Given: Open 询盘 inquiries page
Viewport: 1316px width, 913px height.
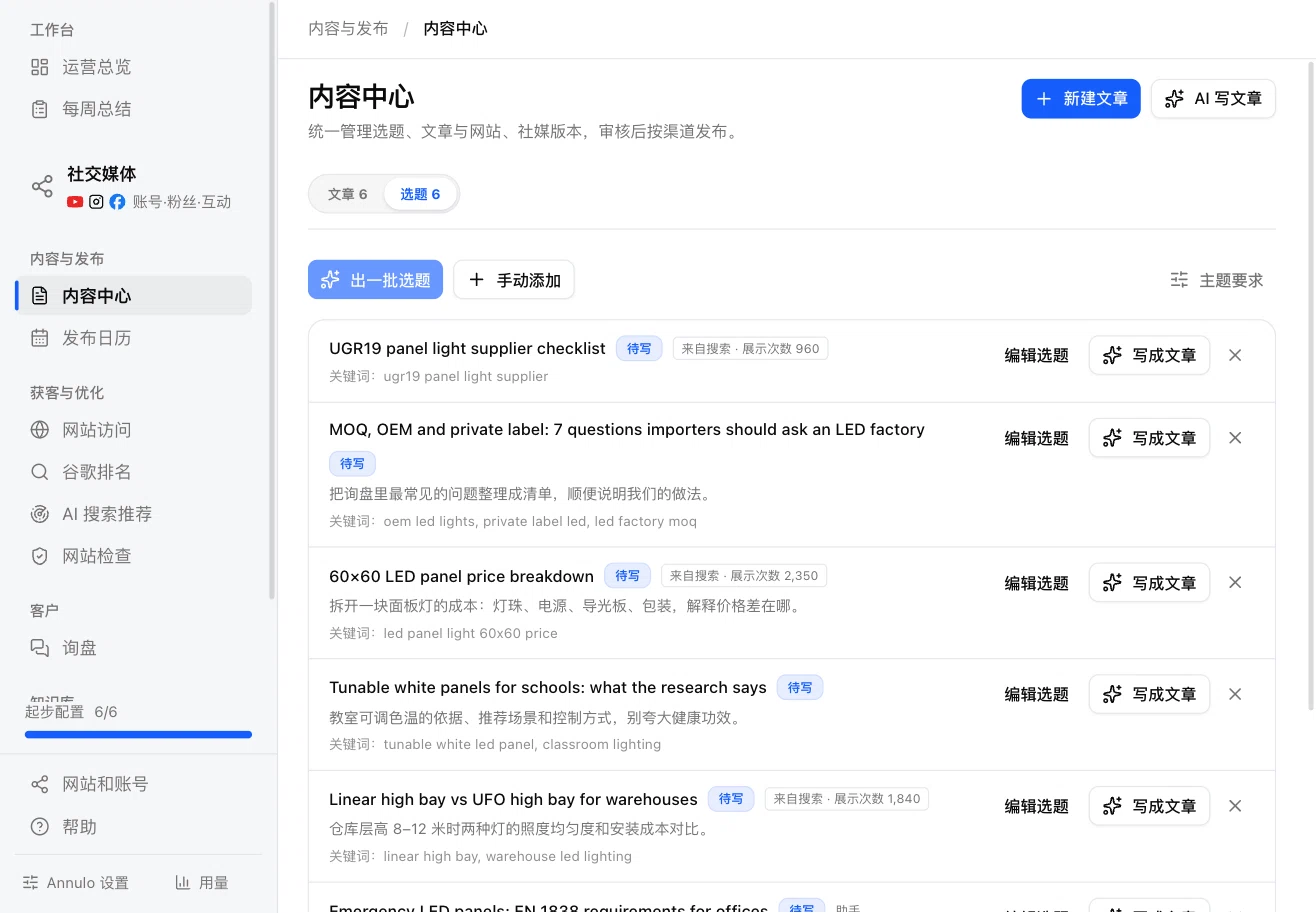Looking at the screenshot, I should pos(133,648).
